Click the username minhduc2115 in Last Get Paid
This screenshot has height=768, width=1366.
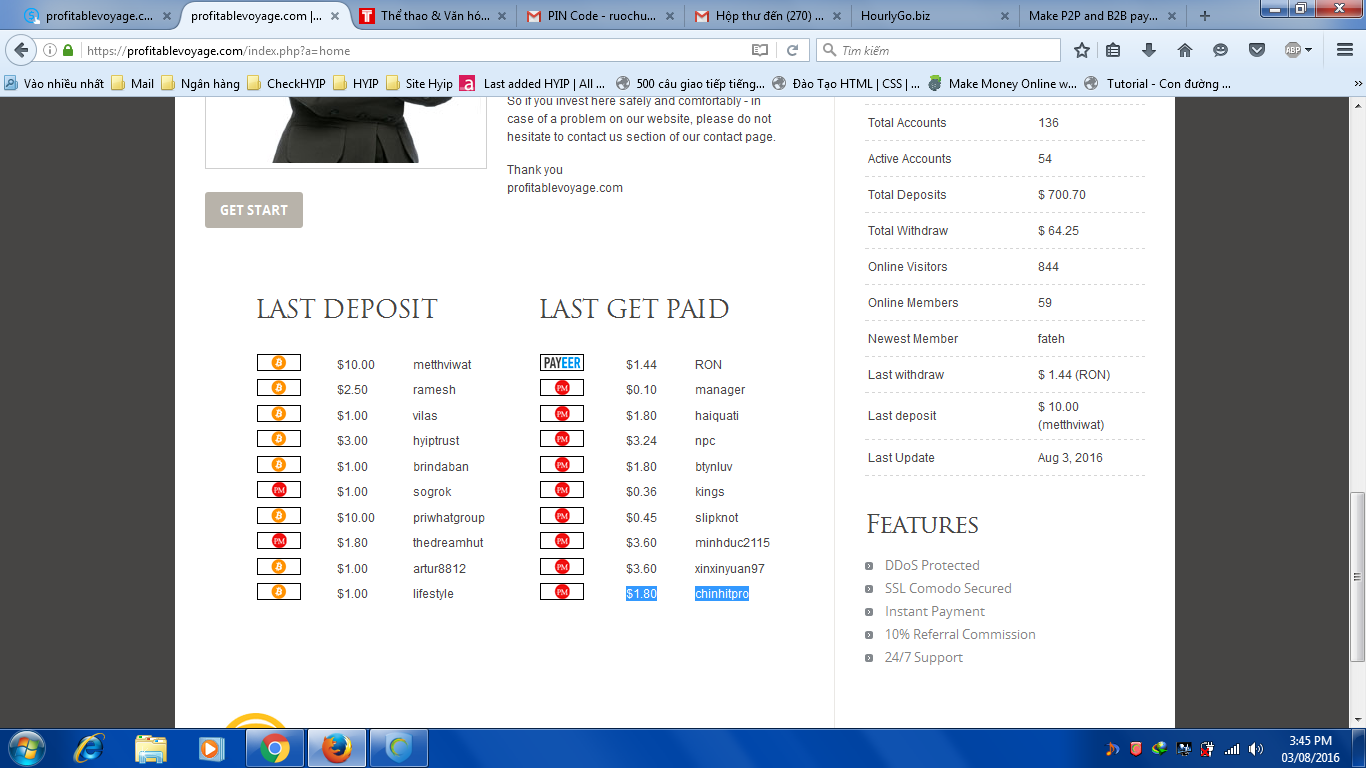(x=732, y=543)
